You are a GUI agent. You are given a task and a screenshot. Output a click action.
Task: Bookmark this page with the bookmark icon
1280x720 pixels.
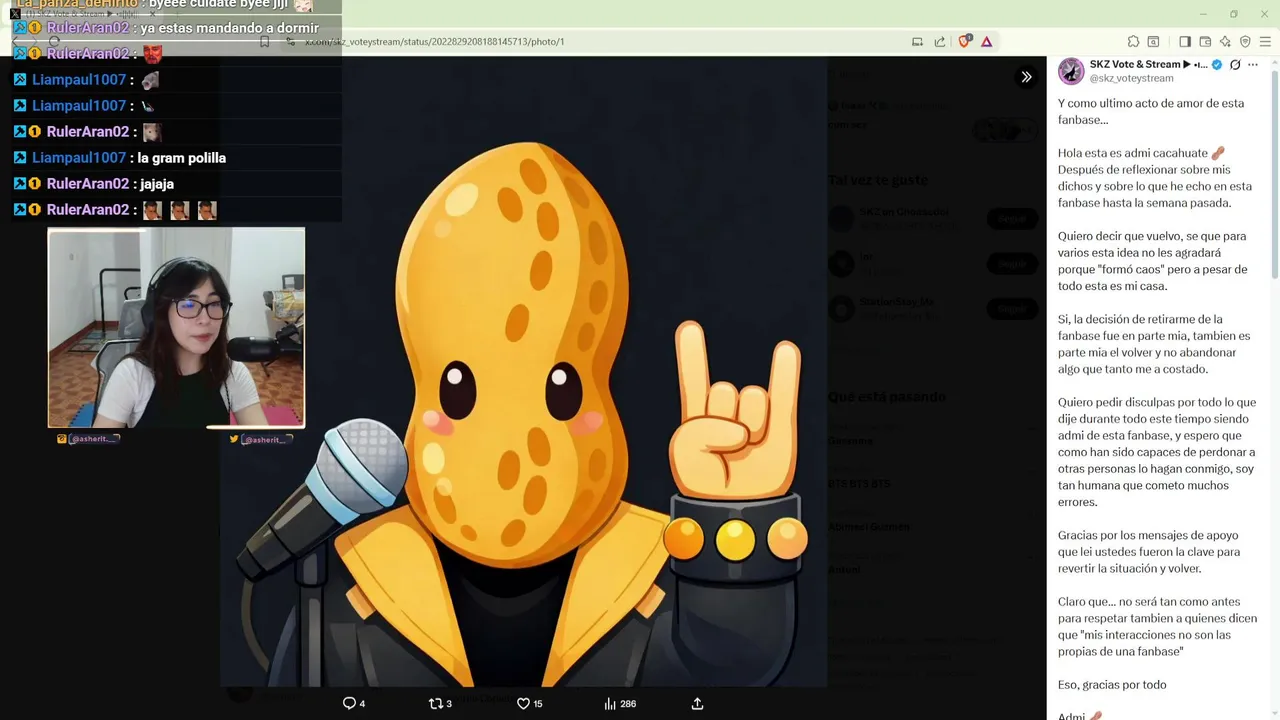[x=264, y=42]
